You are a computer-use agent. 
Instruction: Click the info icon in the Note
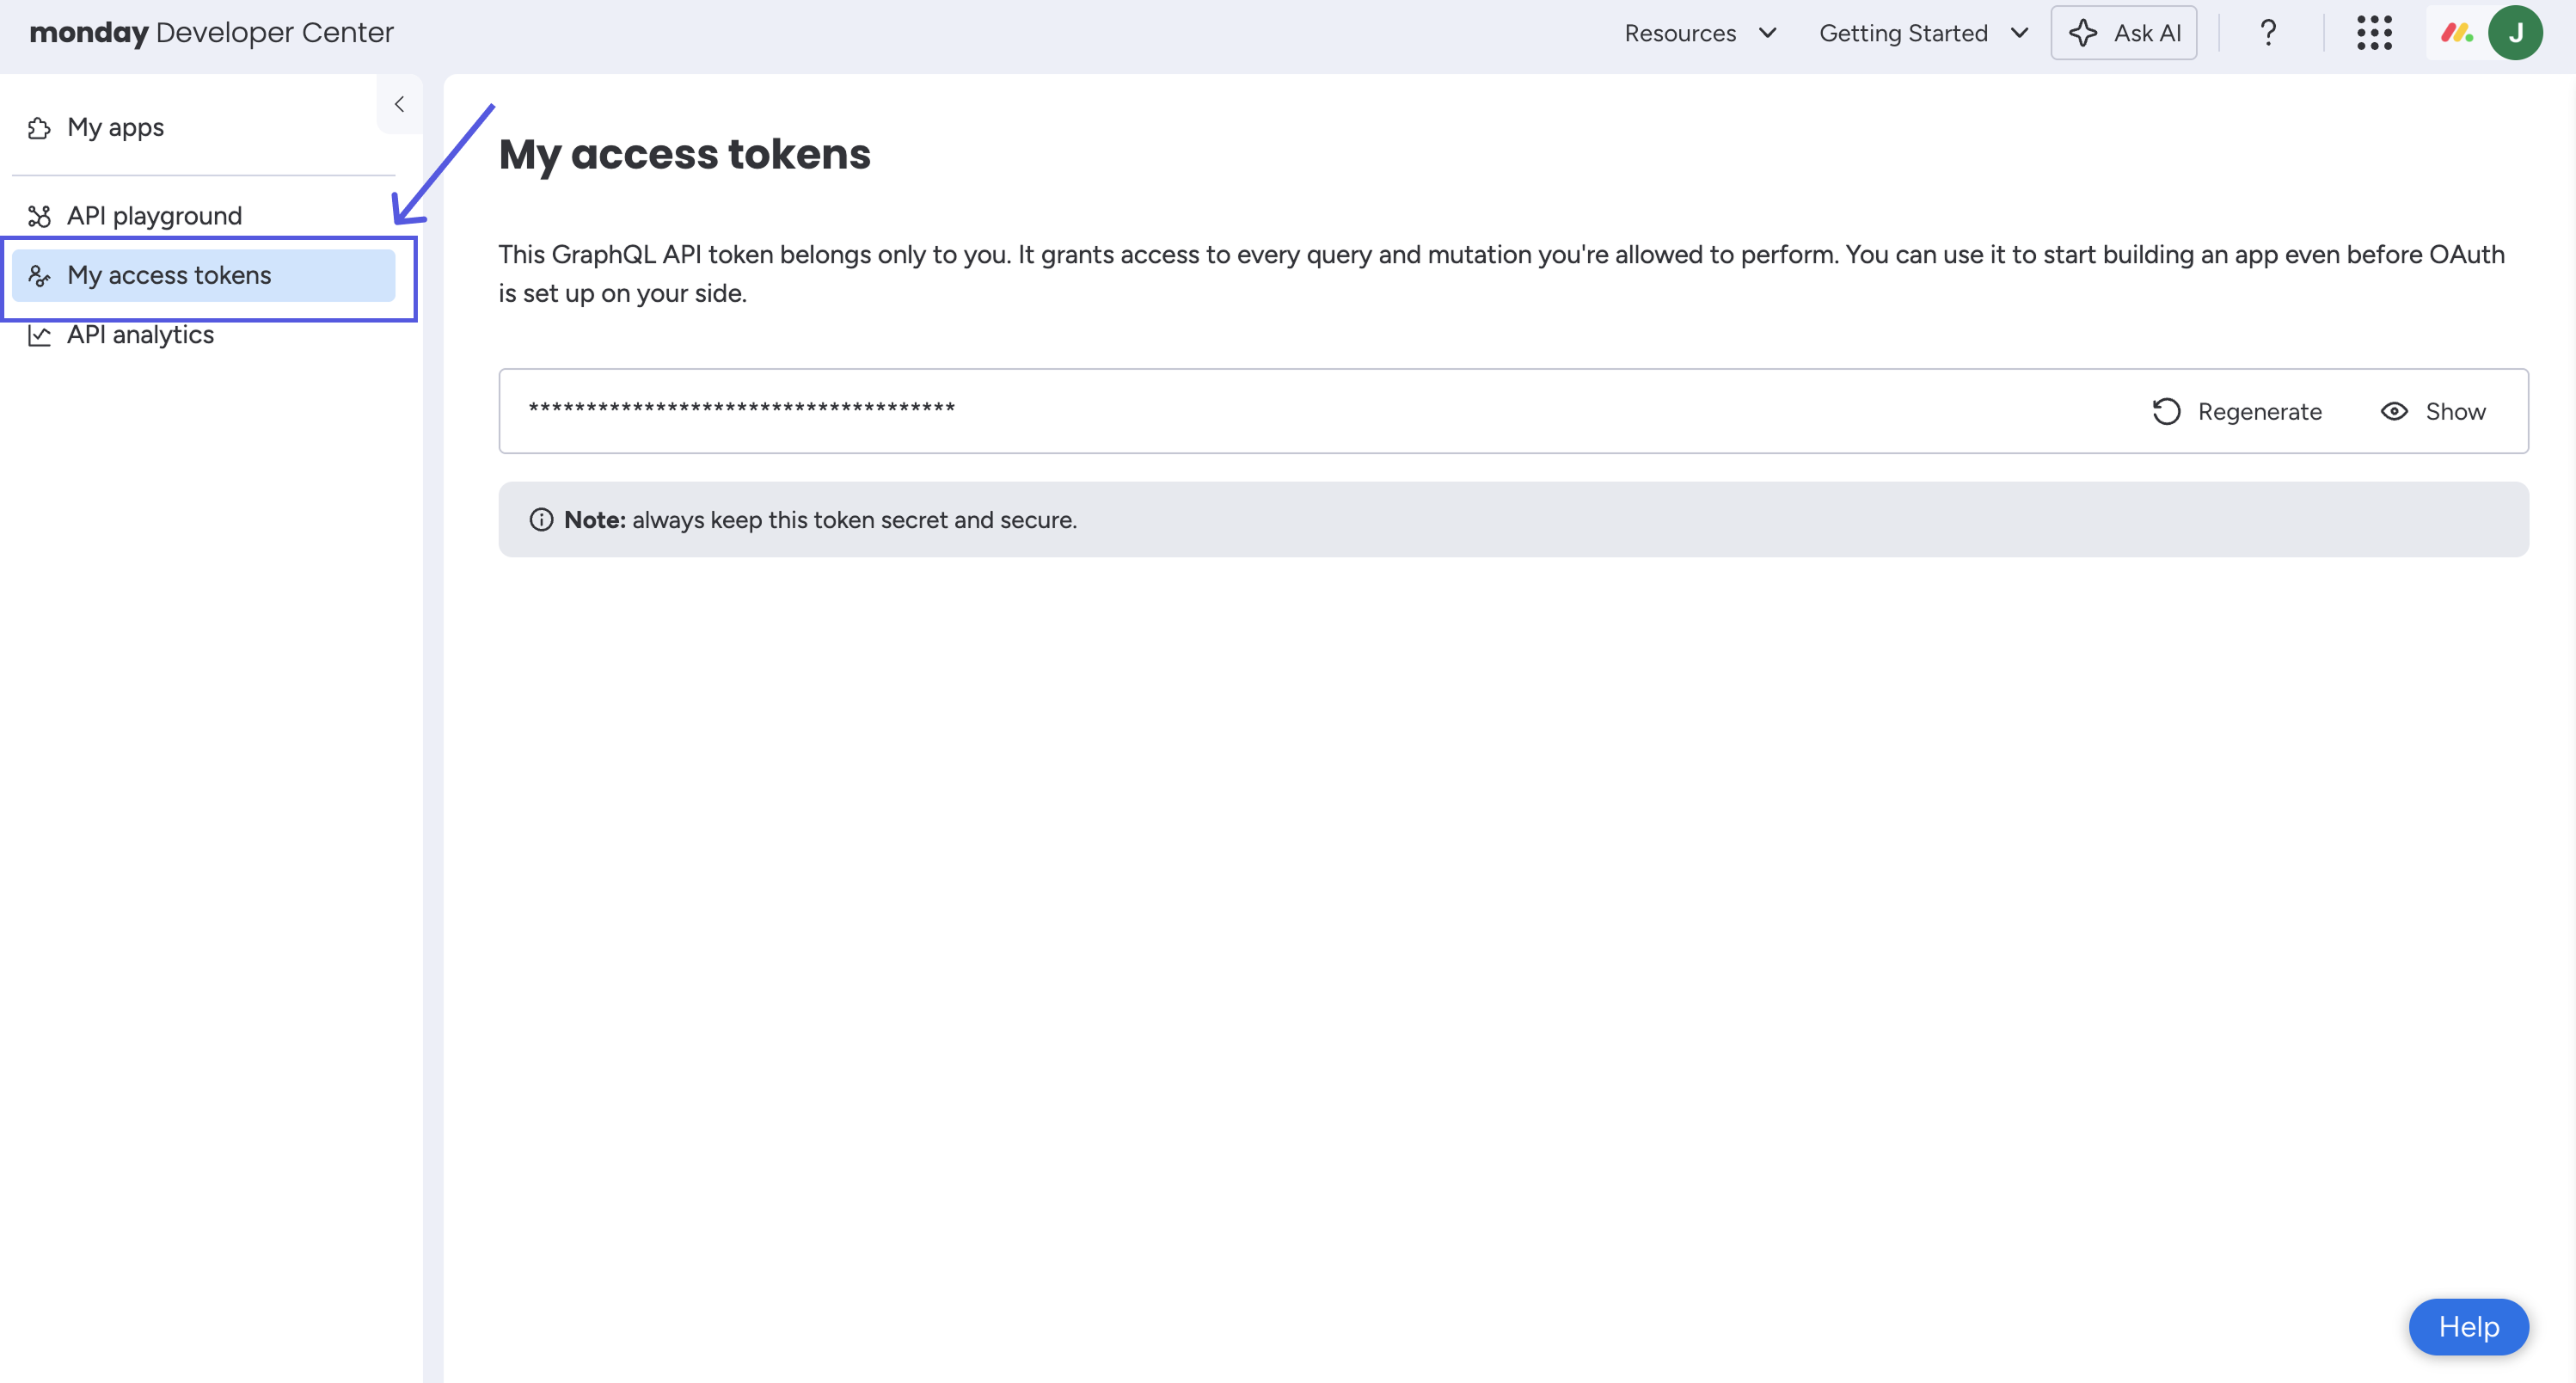tap(541, 519)
